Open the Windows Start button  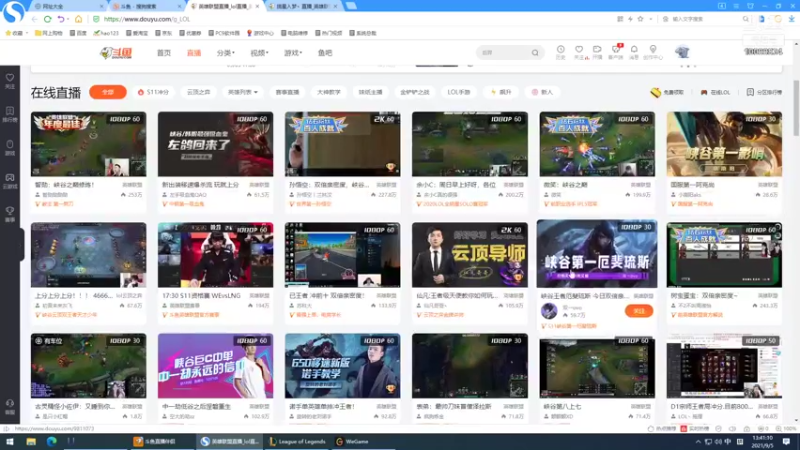pos(10,441)
